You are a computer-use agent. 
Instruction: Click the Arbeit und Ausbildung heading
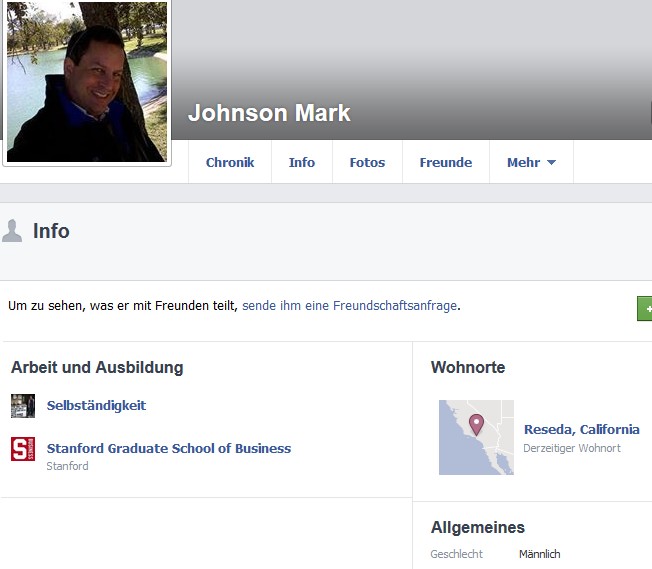(x=97, y=367)
